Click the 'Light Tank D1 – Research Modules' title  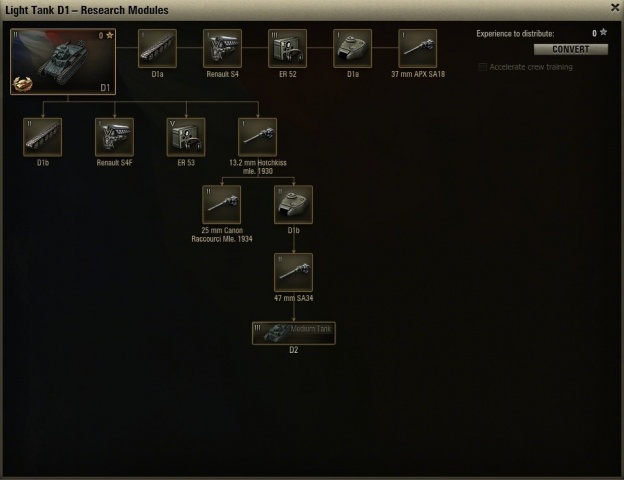tap(87, 10)
